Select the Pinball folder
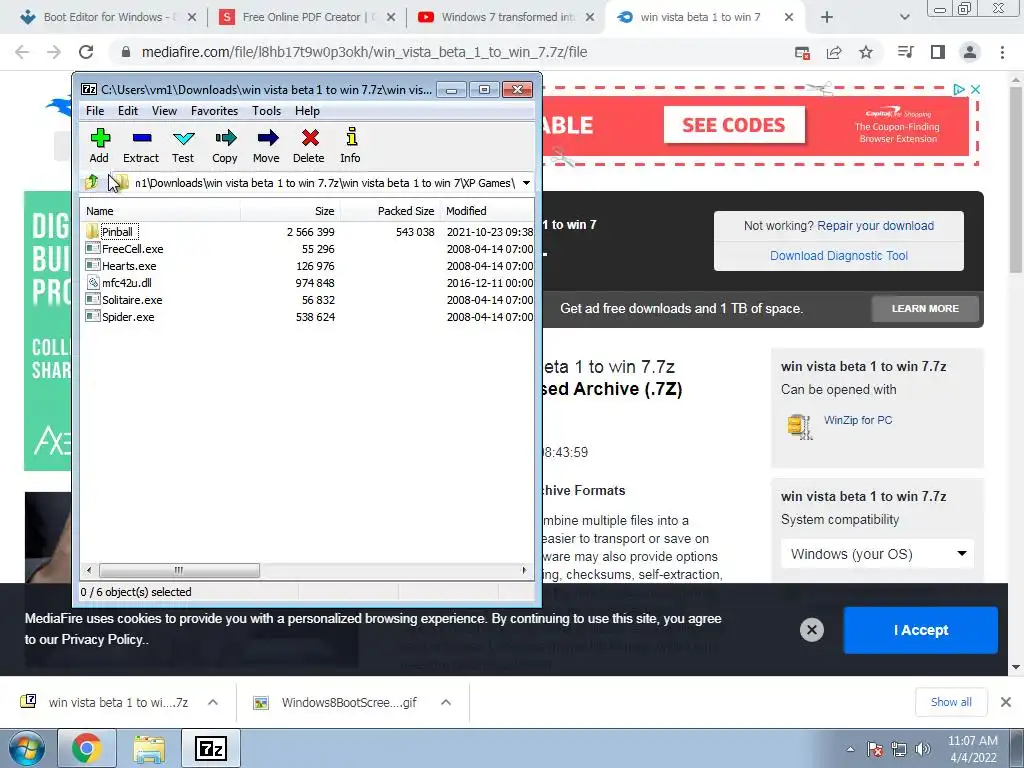 point(118,232)
